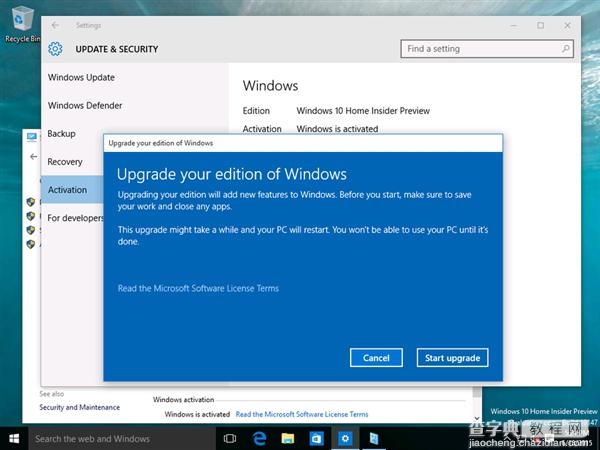Viewport: 600px width, 450px height.
Task: Click the third shield icon in System window
Action: [x=31, y=230]
